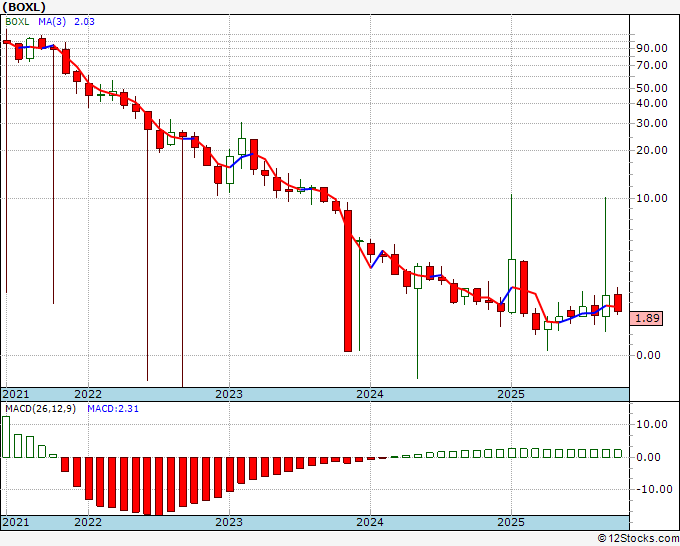
Task: Click the 10.00 label on MACD axis
Action: point(652,424)
